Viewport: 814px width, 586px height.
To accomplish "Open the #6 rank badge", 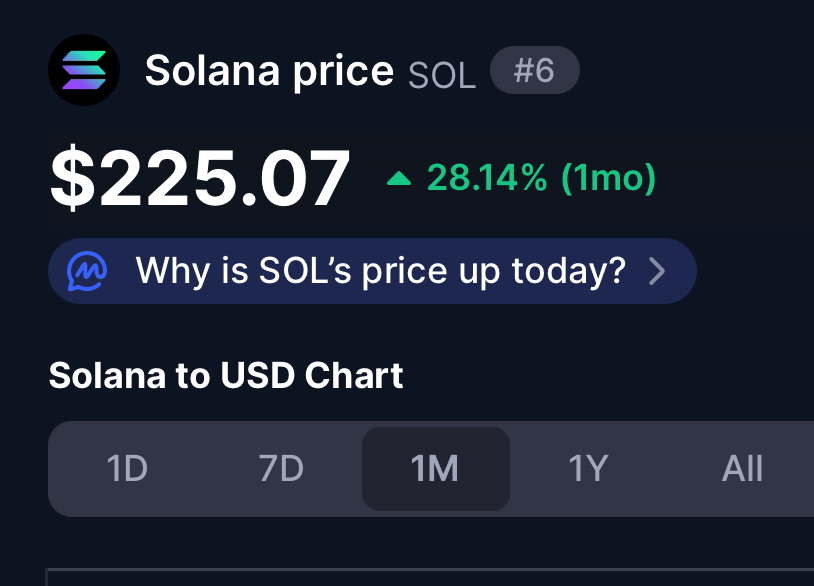I will (x=535, y=70).
